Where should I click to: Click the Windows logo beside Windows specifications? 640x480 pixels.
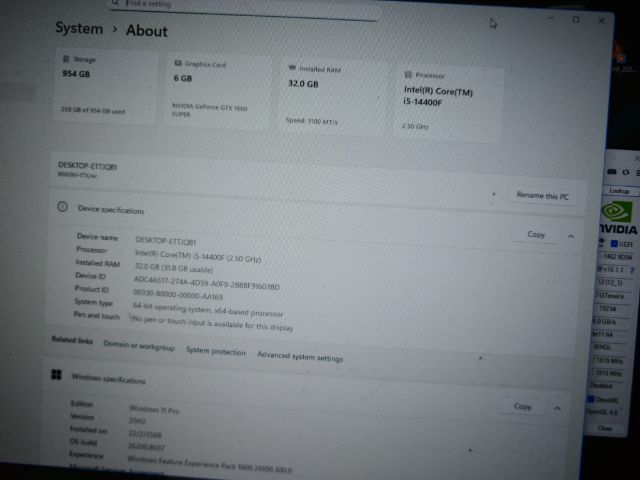click(x=56, y=376)
